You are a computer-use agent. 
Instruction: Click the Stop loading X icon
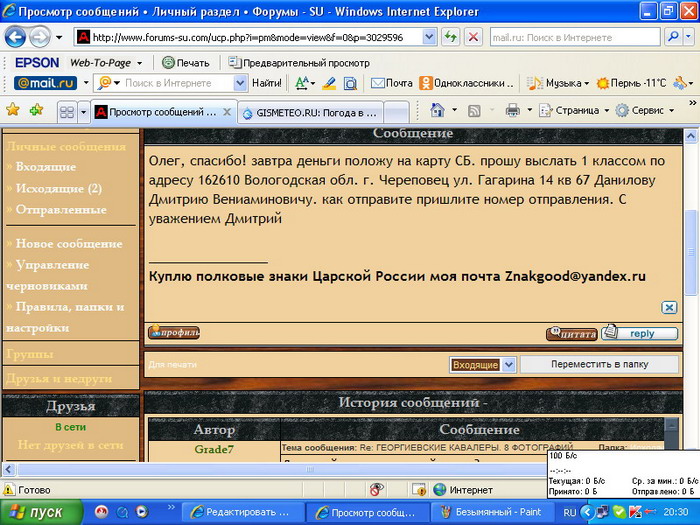click(x=473, y=36)
